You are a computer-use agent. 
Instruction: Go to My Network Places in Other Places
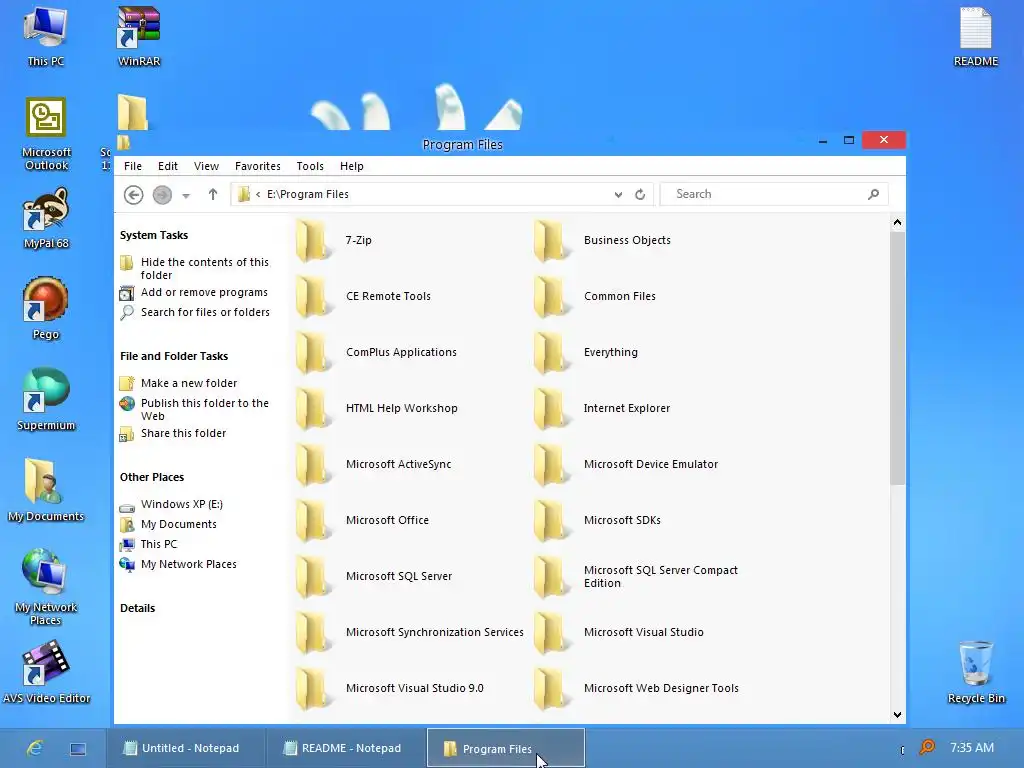(x=189, y=564)
